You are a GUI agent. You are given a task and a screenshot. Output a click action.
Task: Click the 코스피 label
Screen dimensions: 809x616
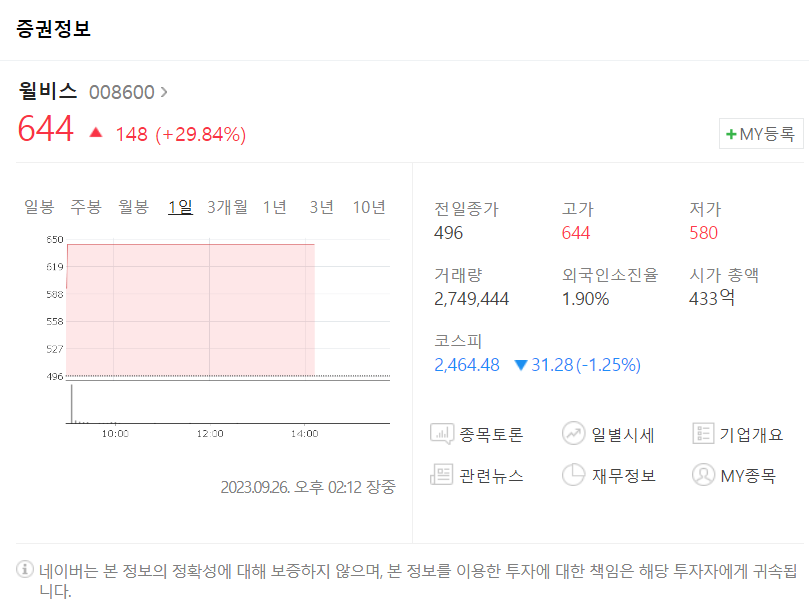point(458,341)
